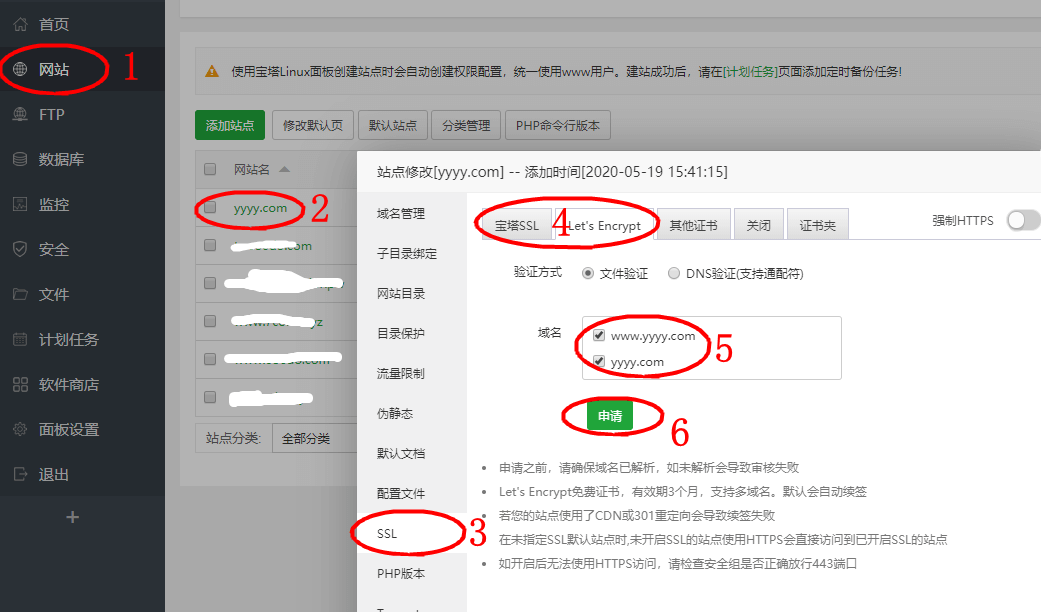Select the DNS验证 radio button

[674, 273]
